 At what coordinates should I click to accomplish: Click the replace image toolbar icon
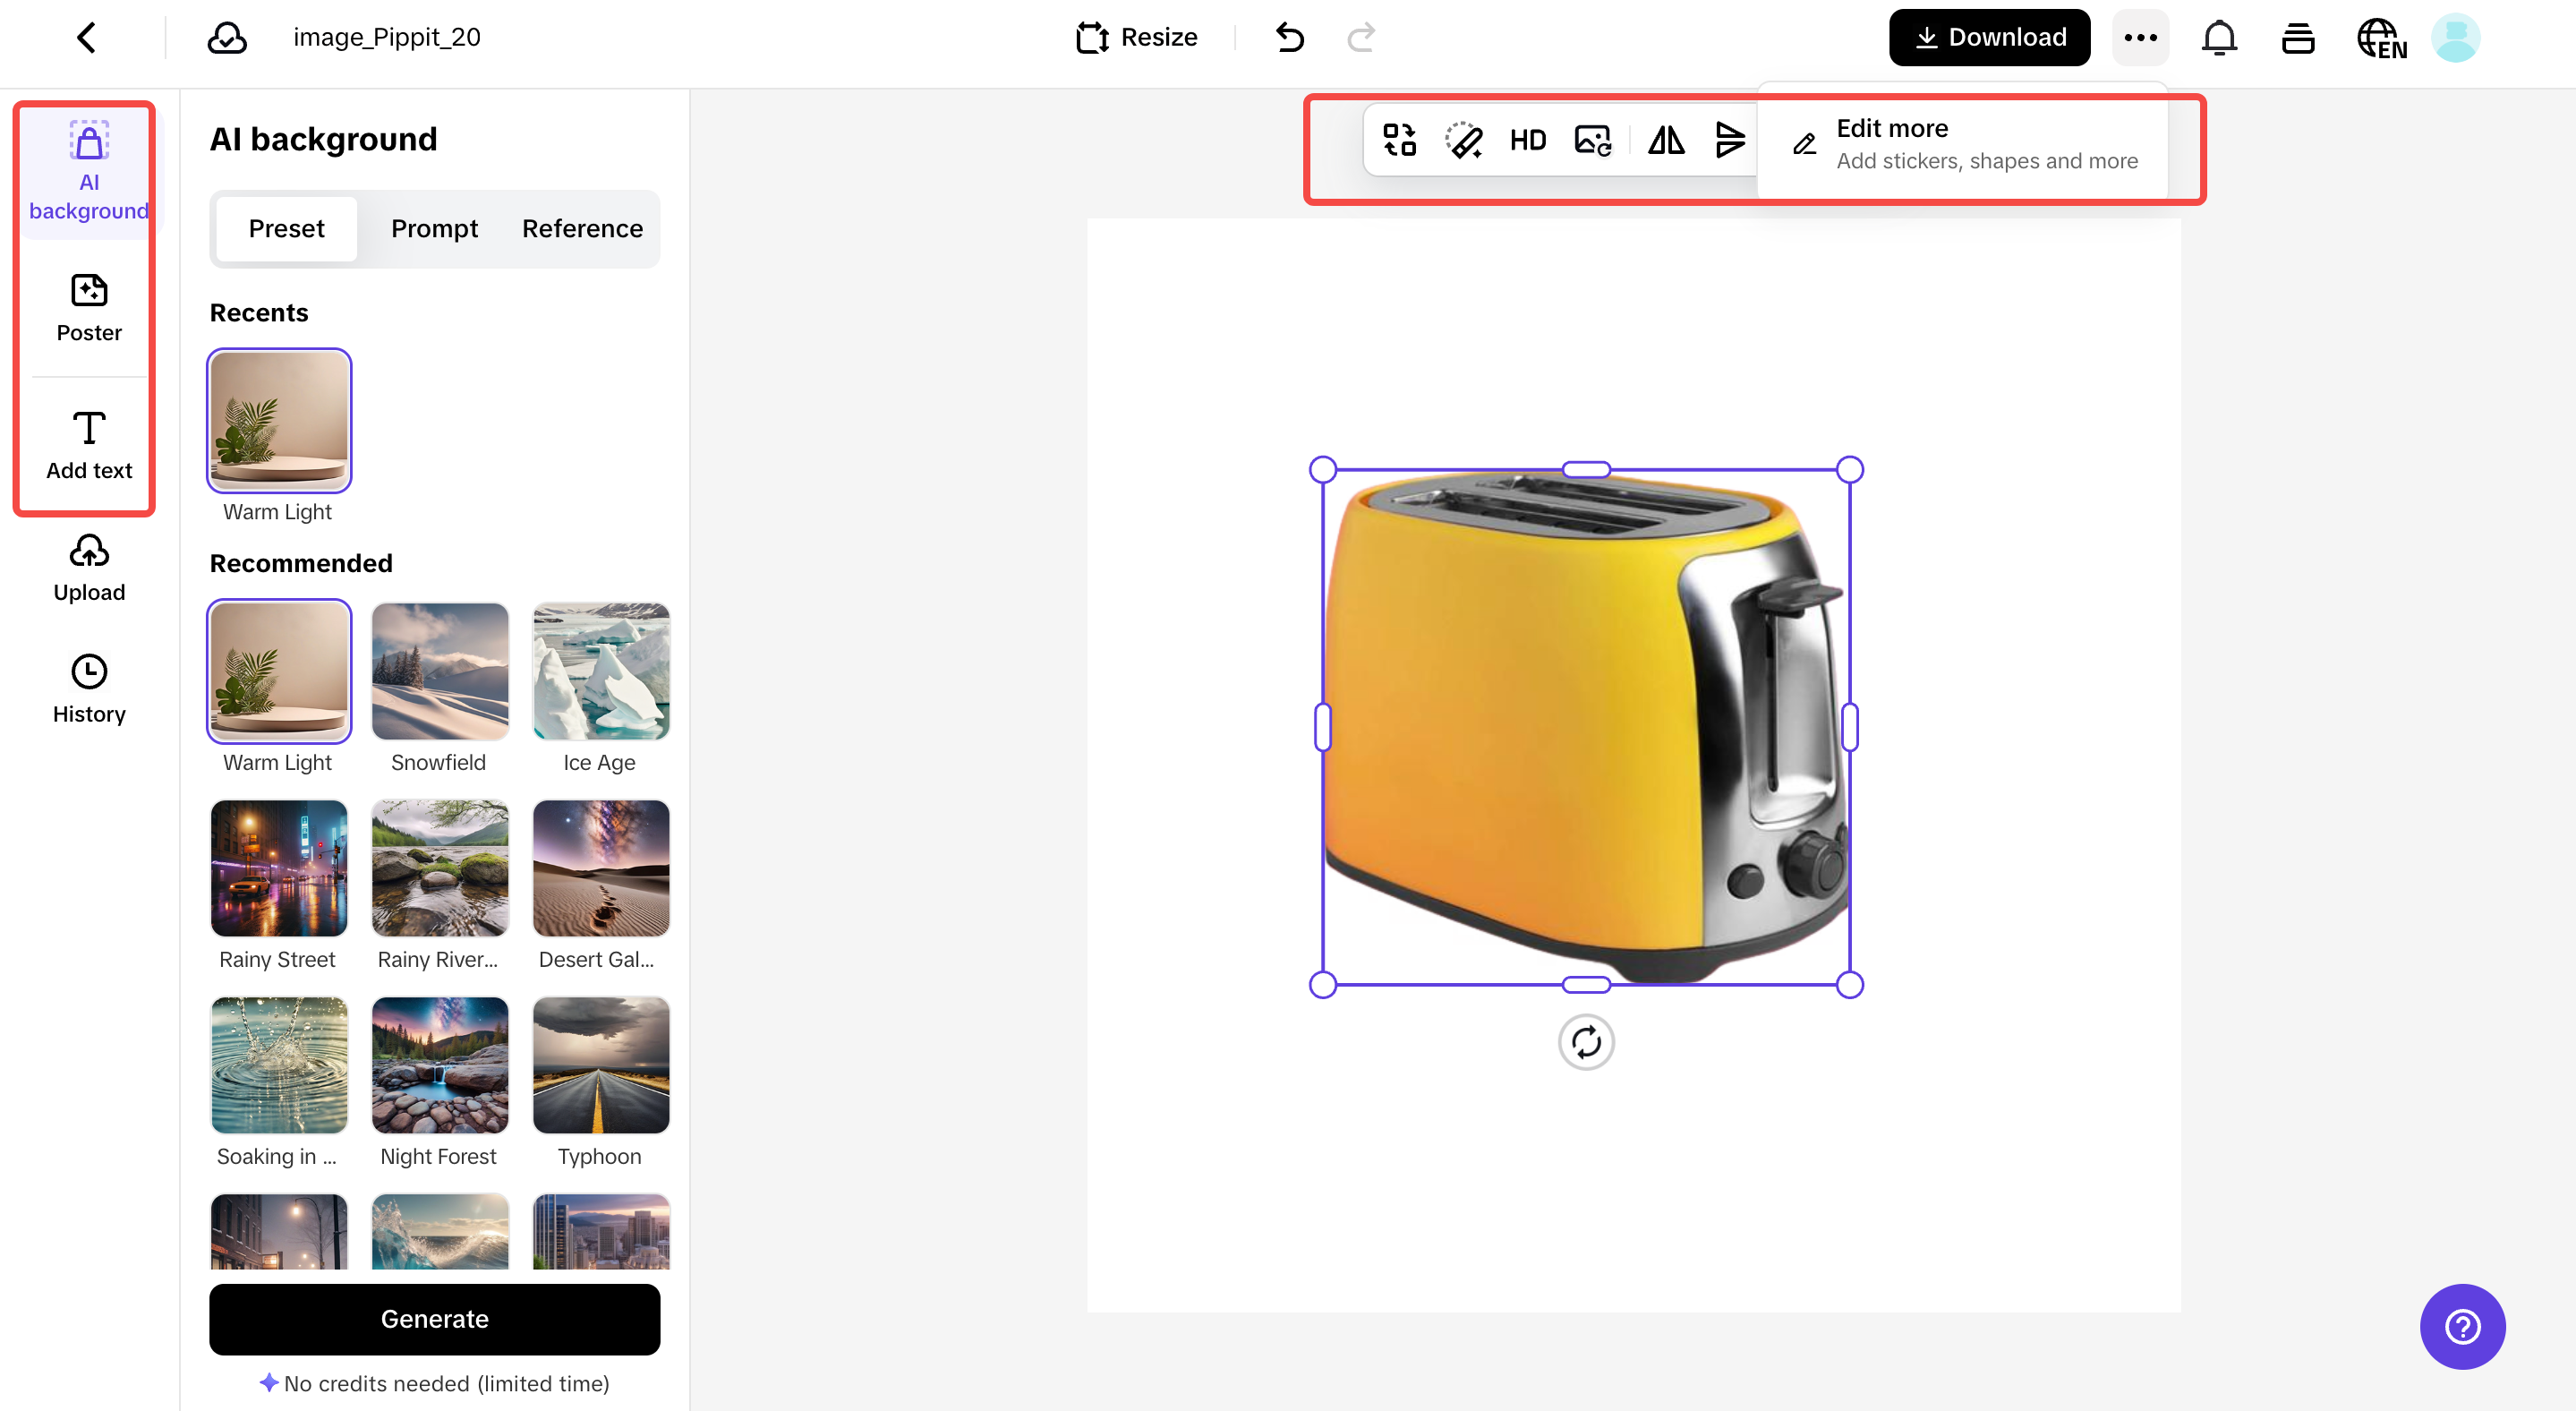coord(1592,140)
